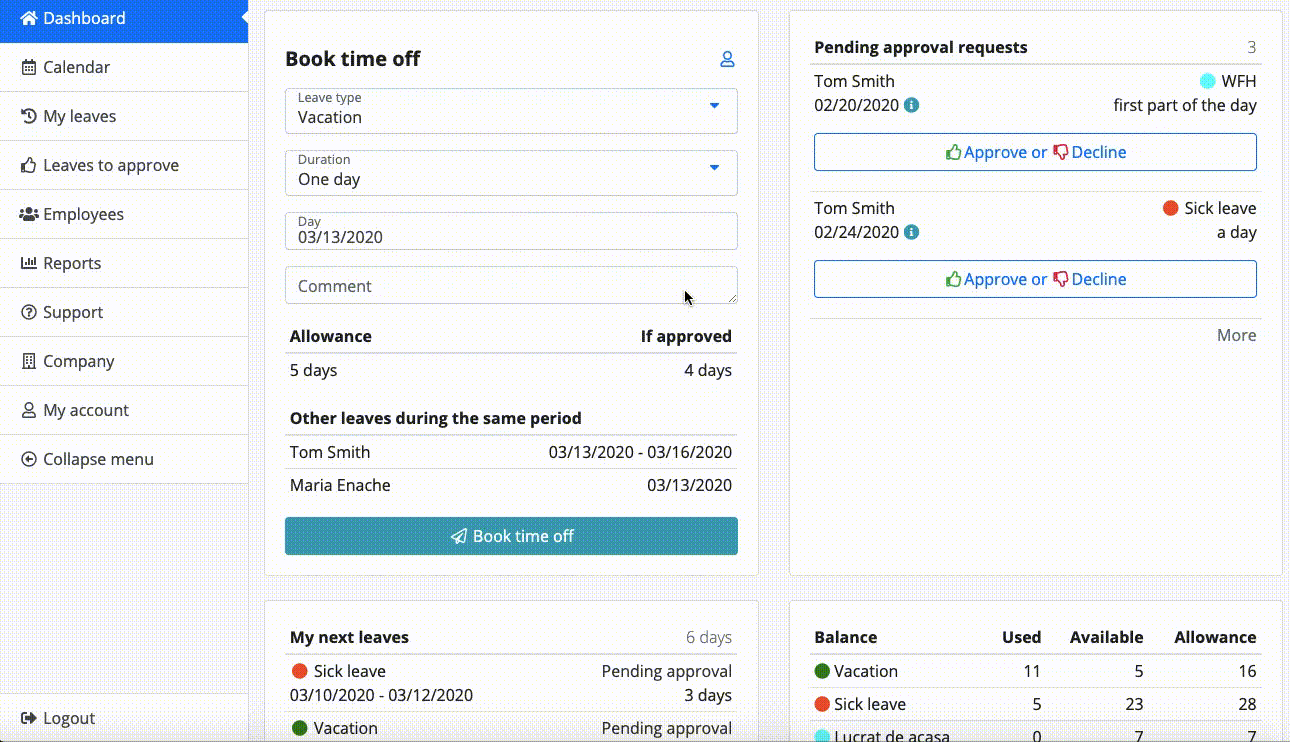Viewport: 1290px width, 742px height.
Task: Open the Company menu item
Action: pyautogui.click(x=124, y=361)
